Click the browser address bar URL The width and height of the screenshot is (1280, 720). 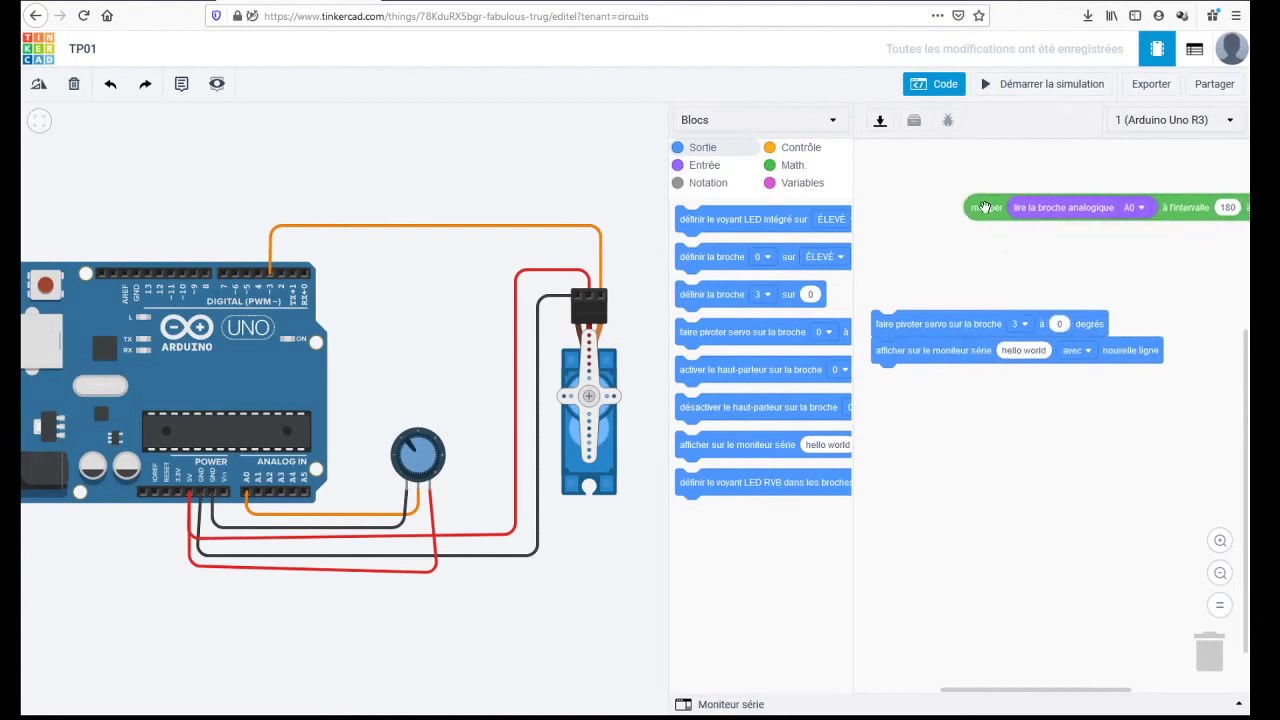tap(456, 16)
